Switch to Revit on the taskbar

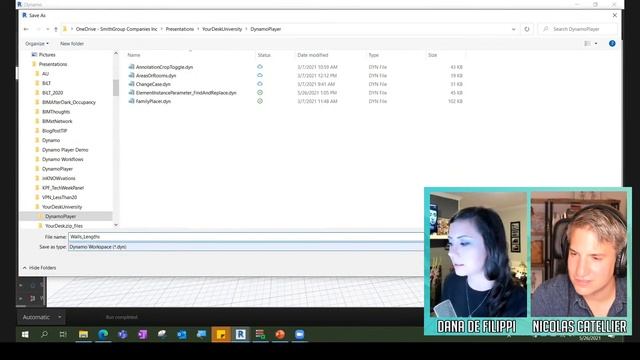coord(240,334)
